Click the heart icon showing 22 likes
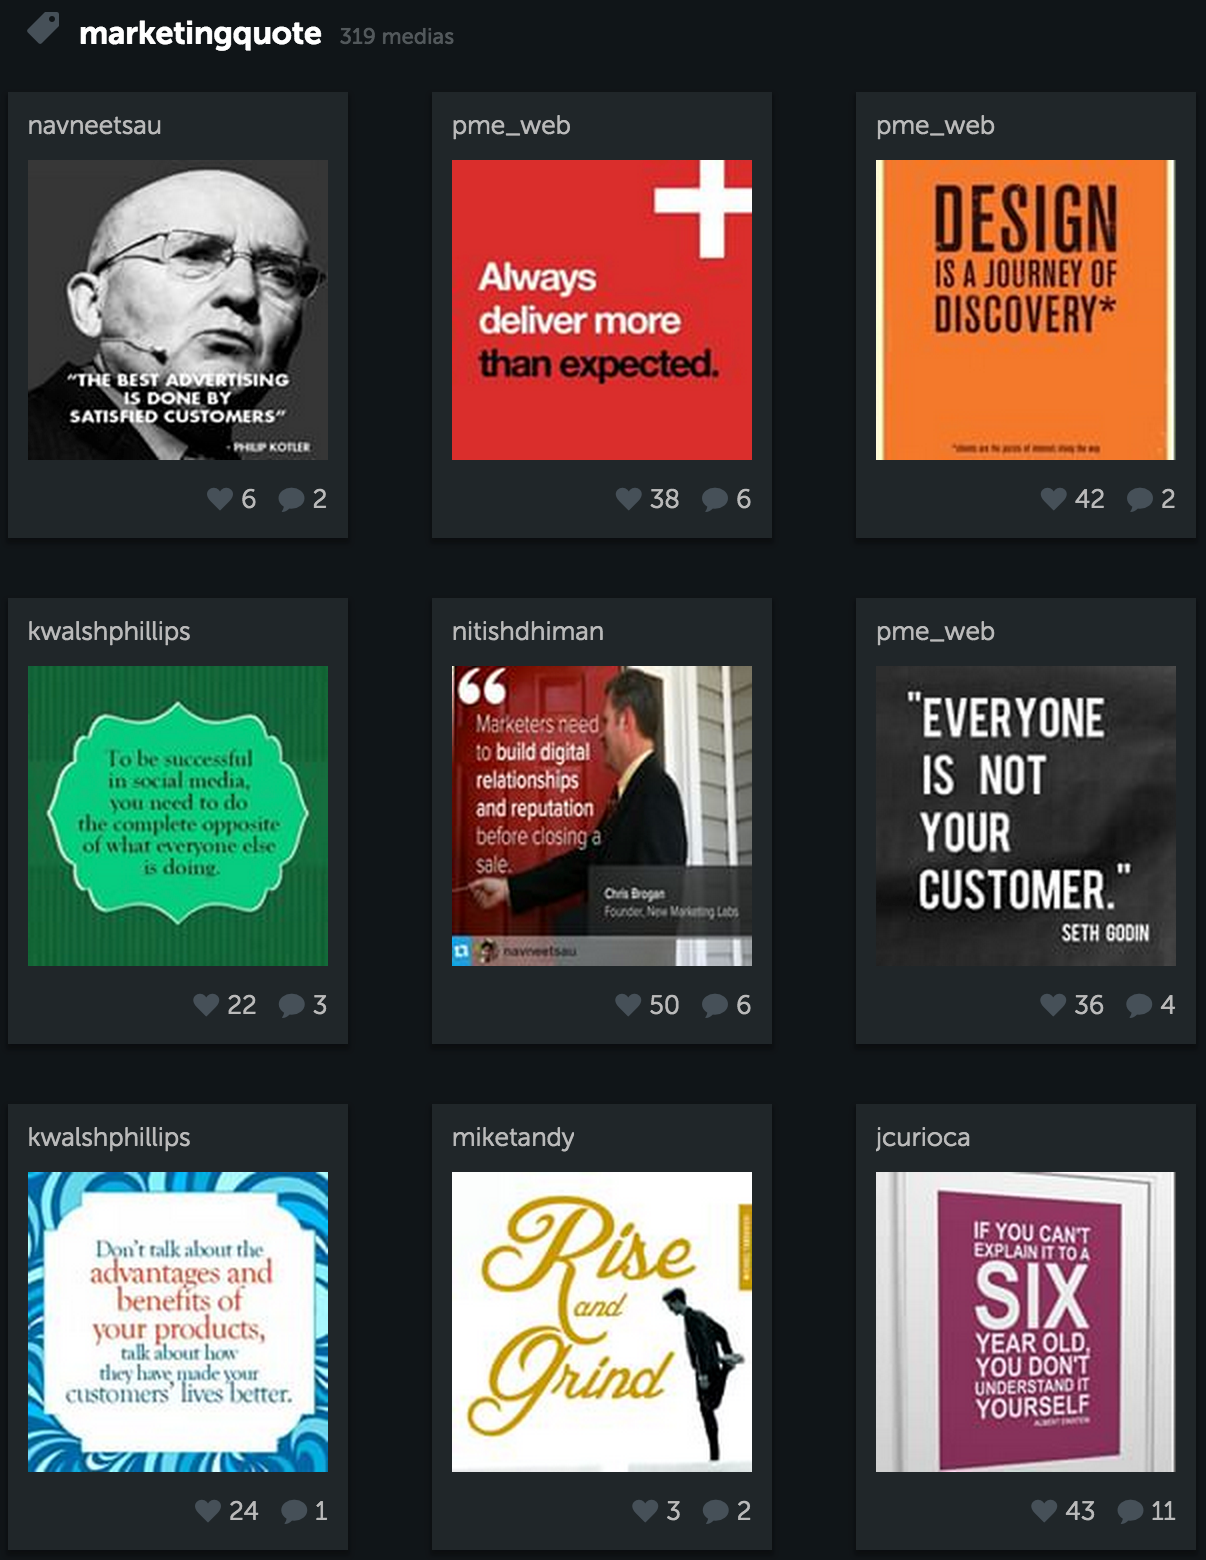Image resolution: width=1206 pixels, height=1560 pixels. [206, 1004]
